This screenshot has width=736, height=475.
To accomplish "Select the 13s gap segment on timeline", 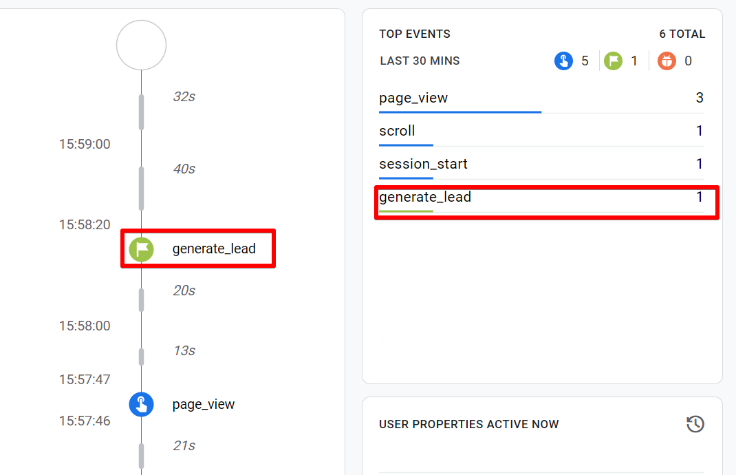I will (142, 356).
